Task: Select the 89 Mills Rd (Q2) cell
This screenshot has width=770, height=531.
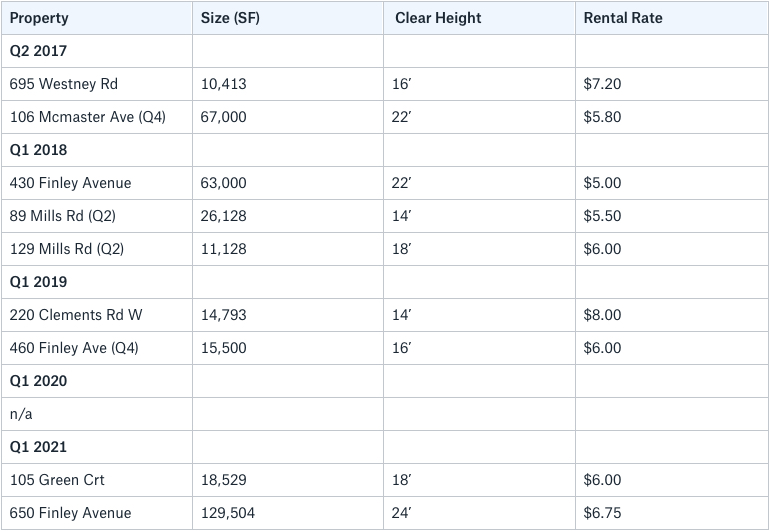Action: tap(97, 216)
